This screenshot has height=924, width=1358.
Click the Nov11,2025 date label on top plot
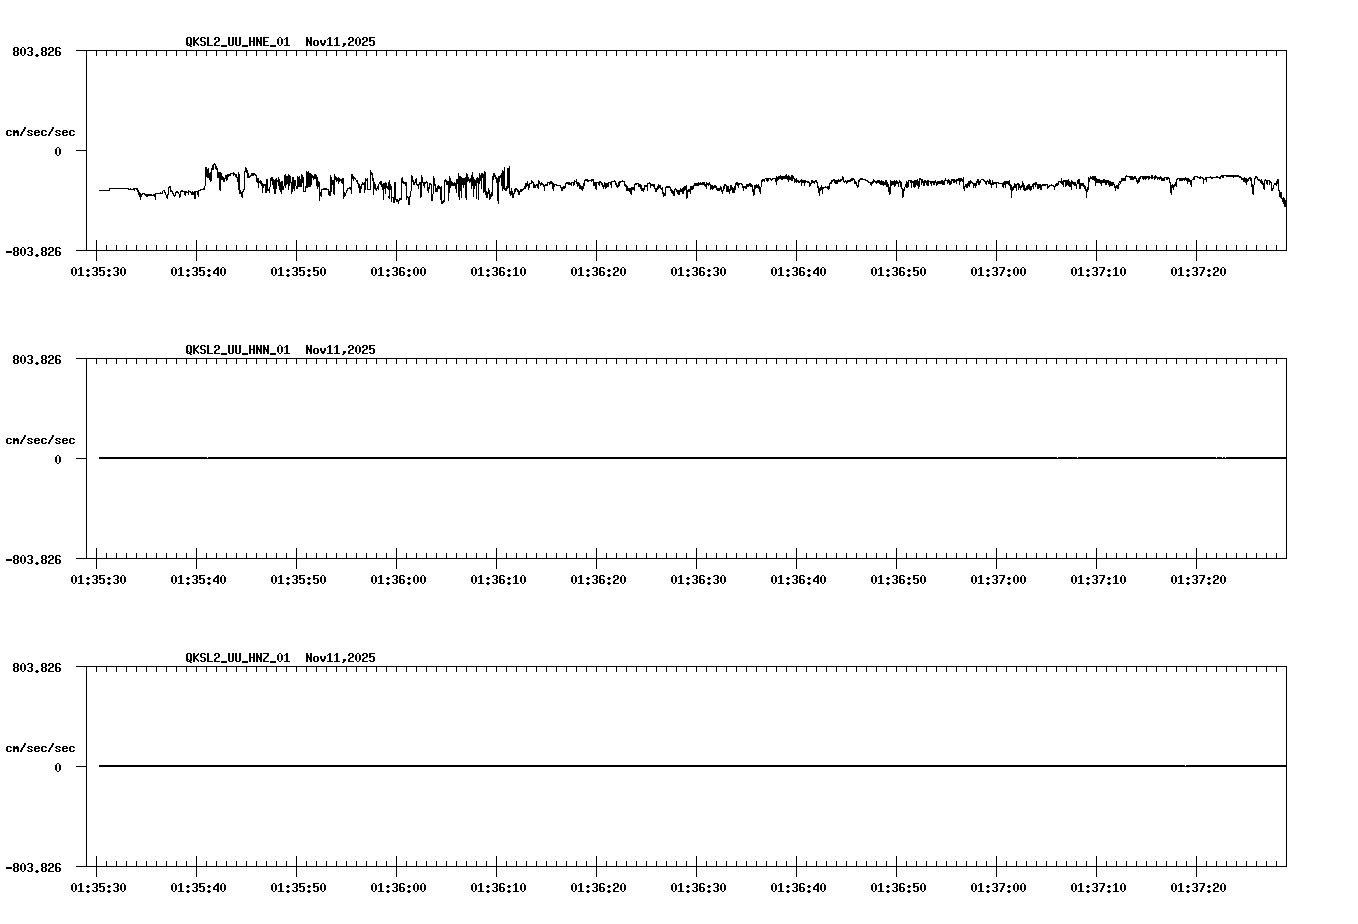point(340,42)
